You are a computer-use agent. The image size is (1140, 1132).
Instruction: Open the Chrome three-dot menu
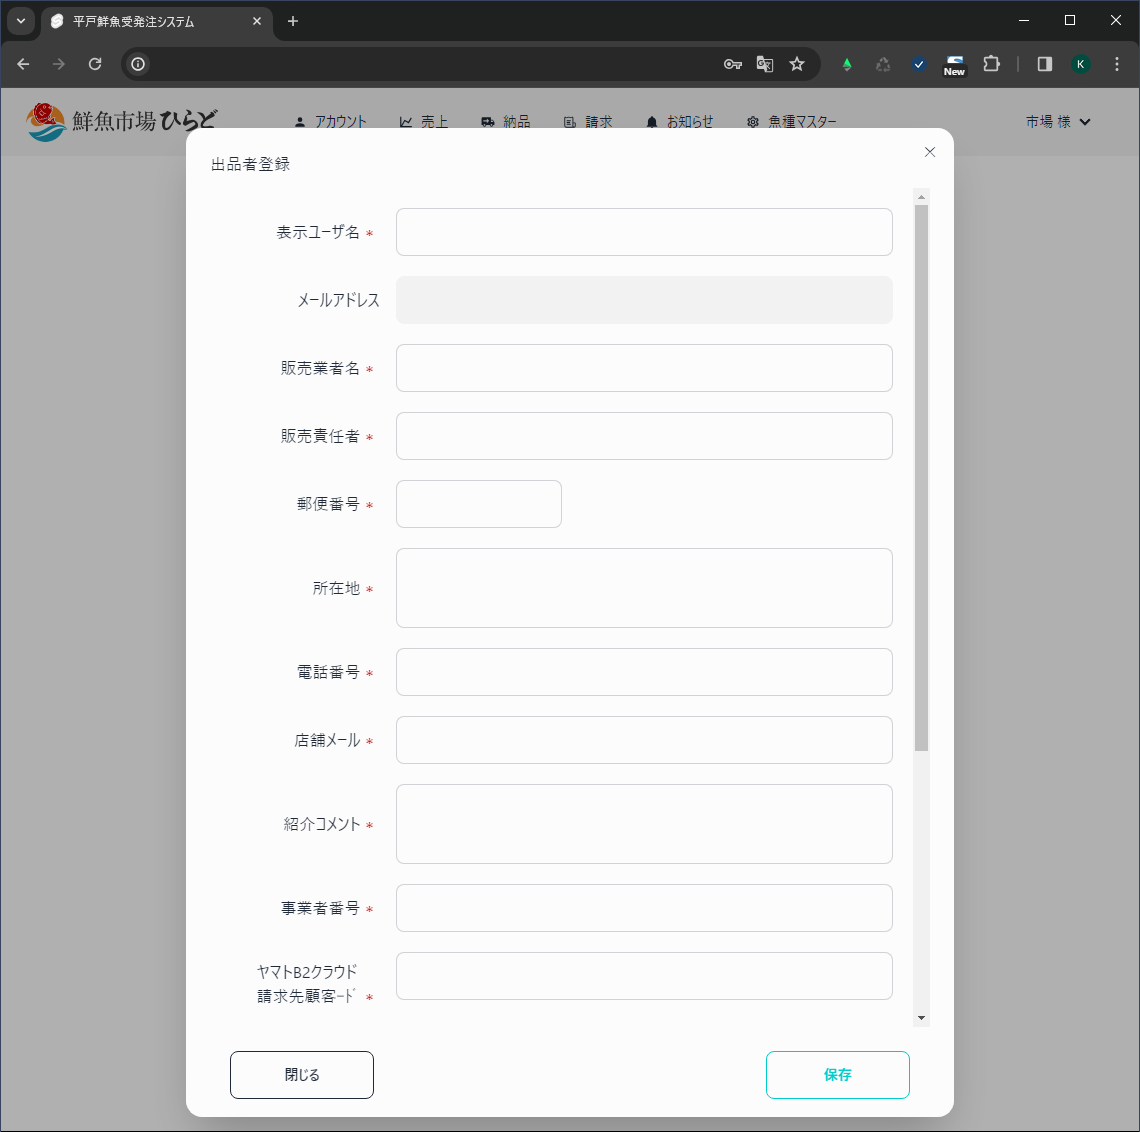point(1117,64)
